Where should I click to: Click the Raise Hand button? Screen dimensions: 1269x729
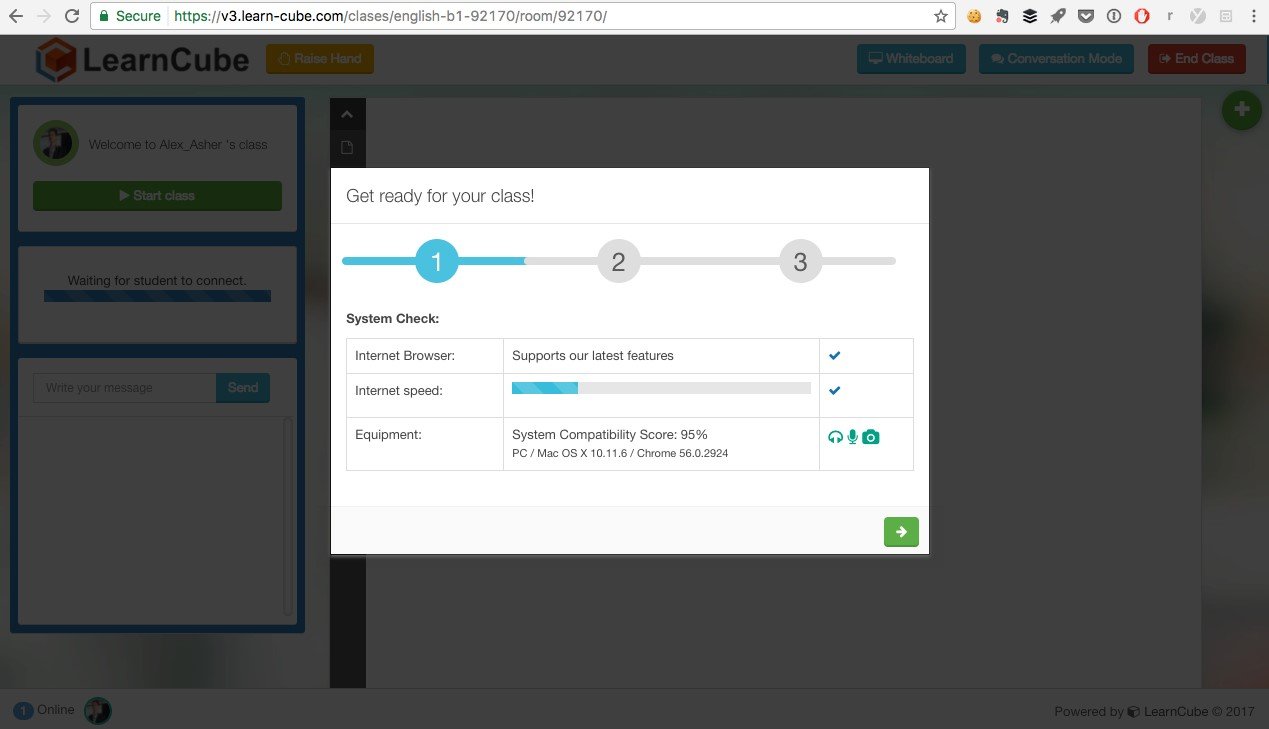[320, 59]
